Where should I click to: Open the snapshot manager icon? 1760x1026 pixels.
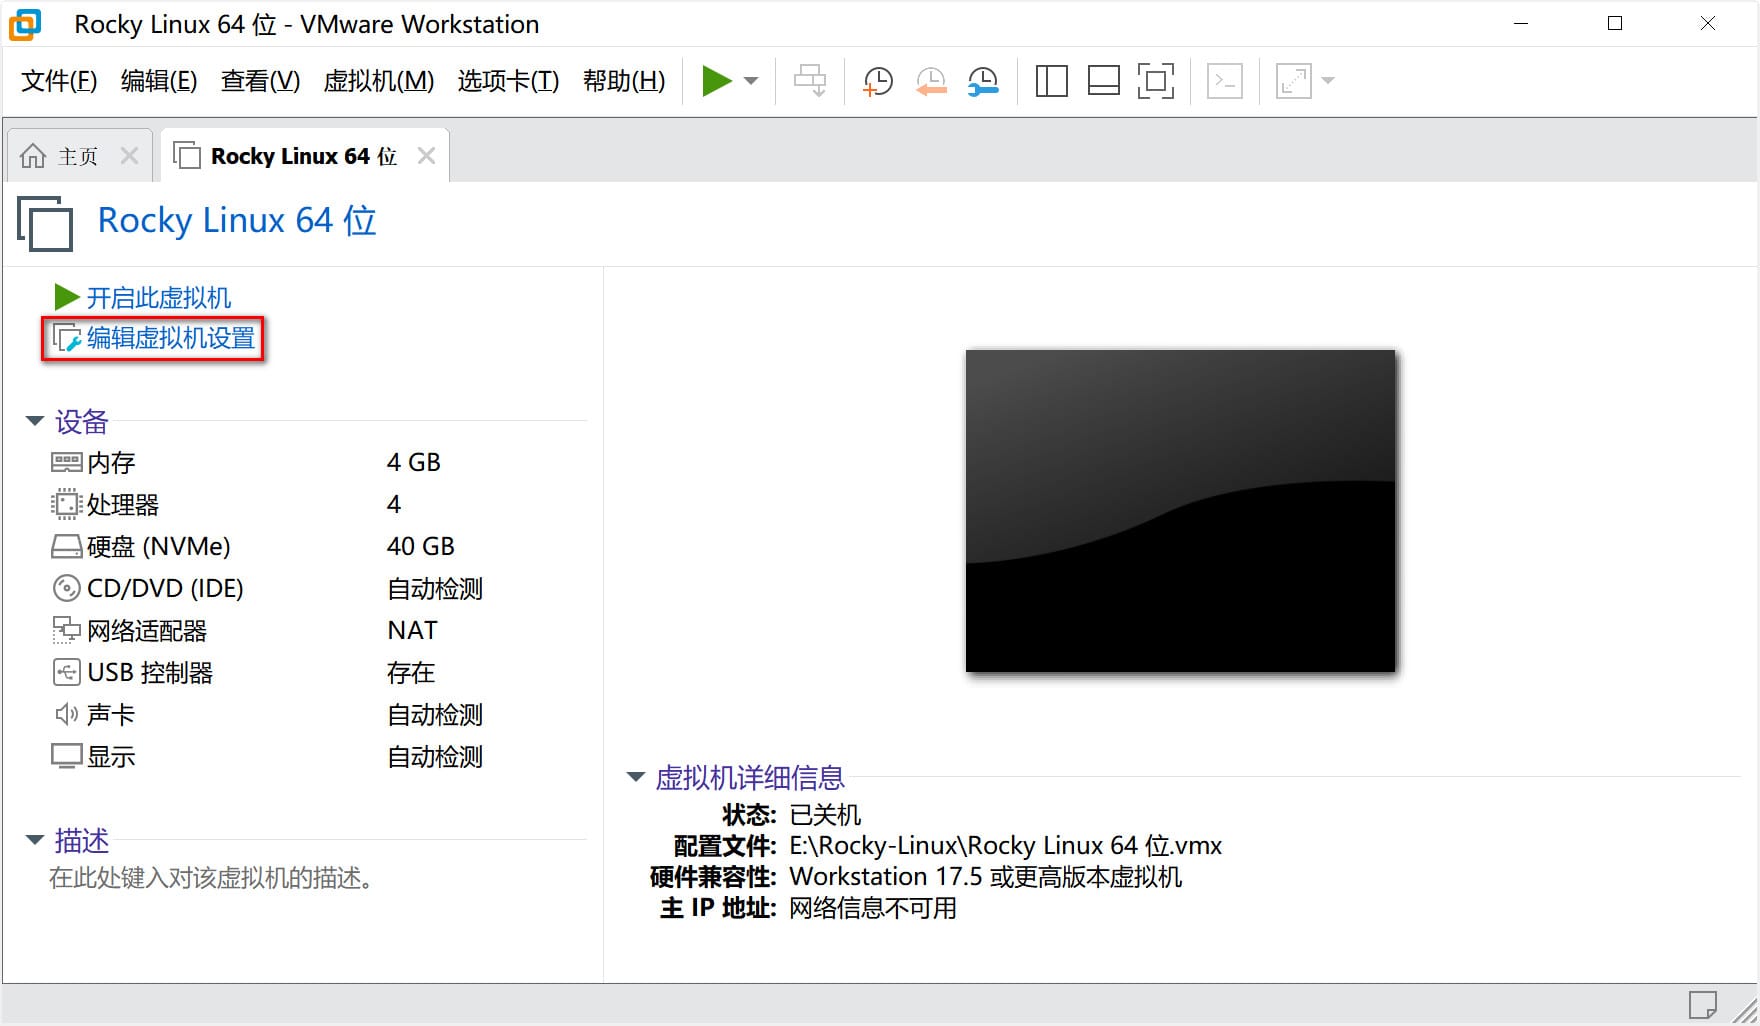click(x=983, y=81)
